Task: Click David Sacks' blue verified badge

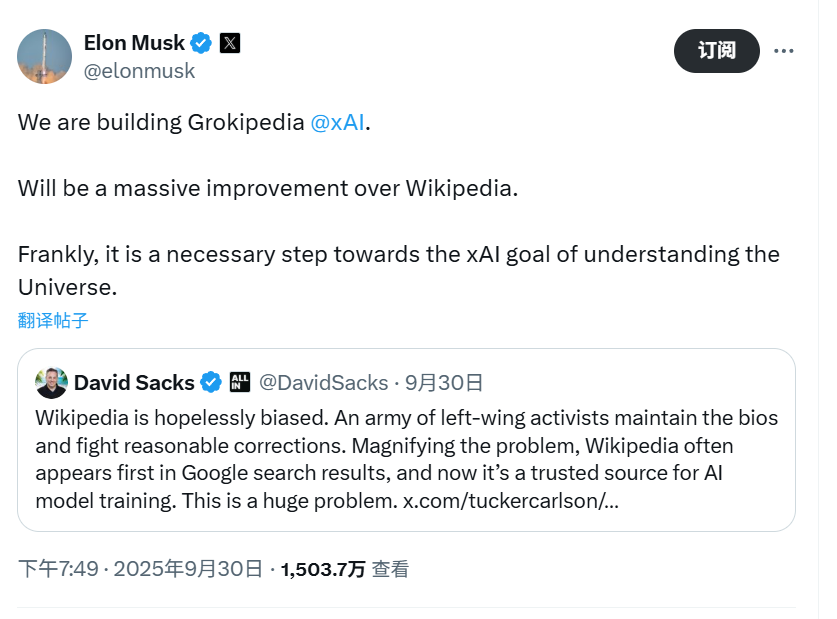Action: (x=211, y=382)
